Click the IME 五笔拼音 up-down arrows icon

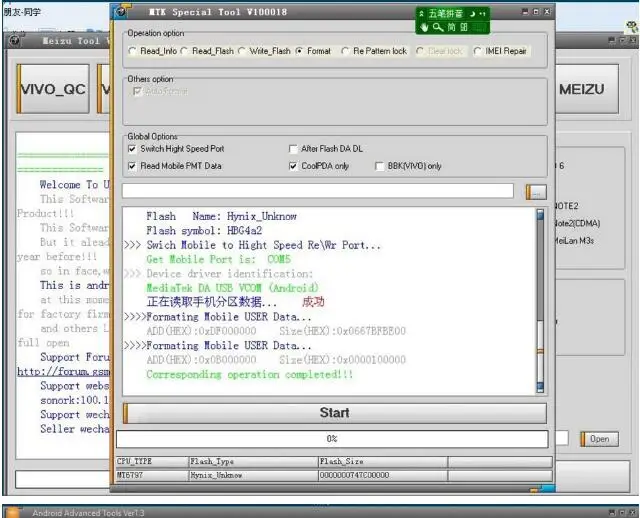coord(422,13)
